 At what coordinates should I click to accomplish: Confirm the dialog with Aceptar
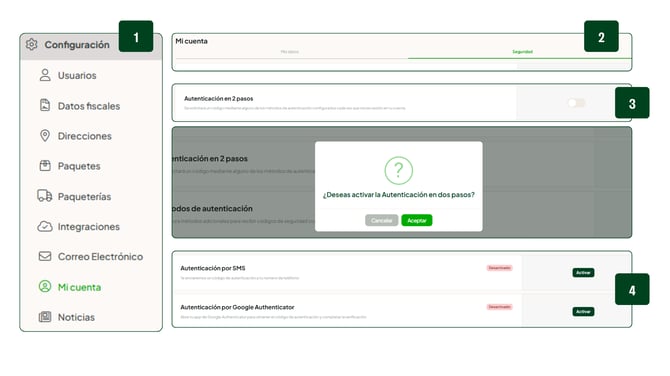(417, 220)
